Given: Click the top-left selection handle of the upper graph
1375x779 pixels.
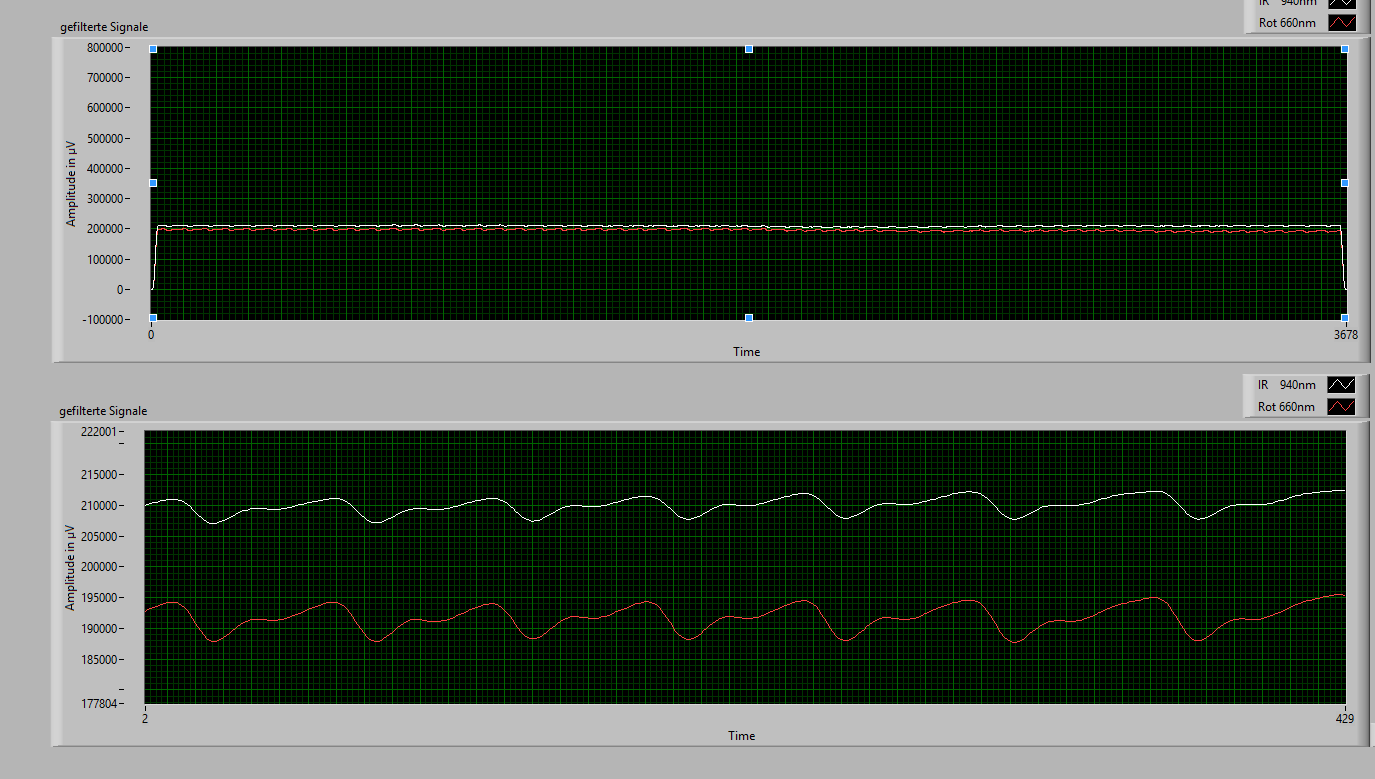Looking at the screenshot, I should pos(153,48).
